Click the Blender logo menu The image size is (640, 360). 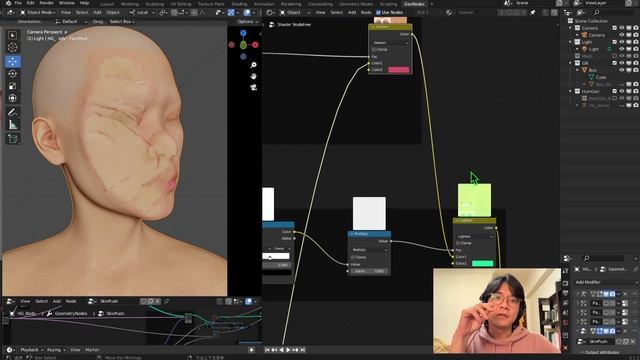[8, 3]
